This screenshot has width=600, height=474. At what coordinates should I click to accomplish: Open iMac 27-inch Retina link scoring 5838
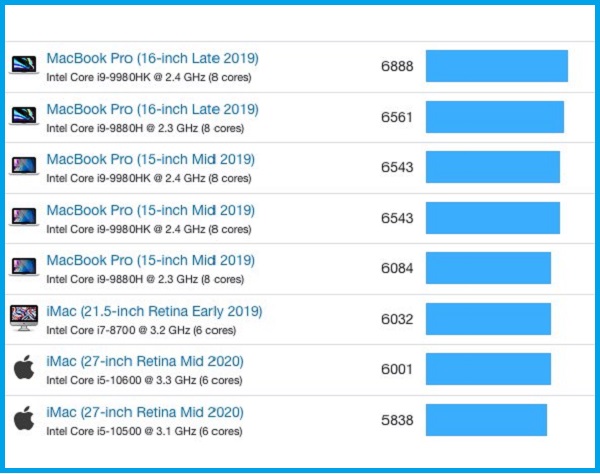point(145,412)
